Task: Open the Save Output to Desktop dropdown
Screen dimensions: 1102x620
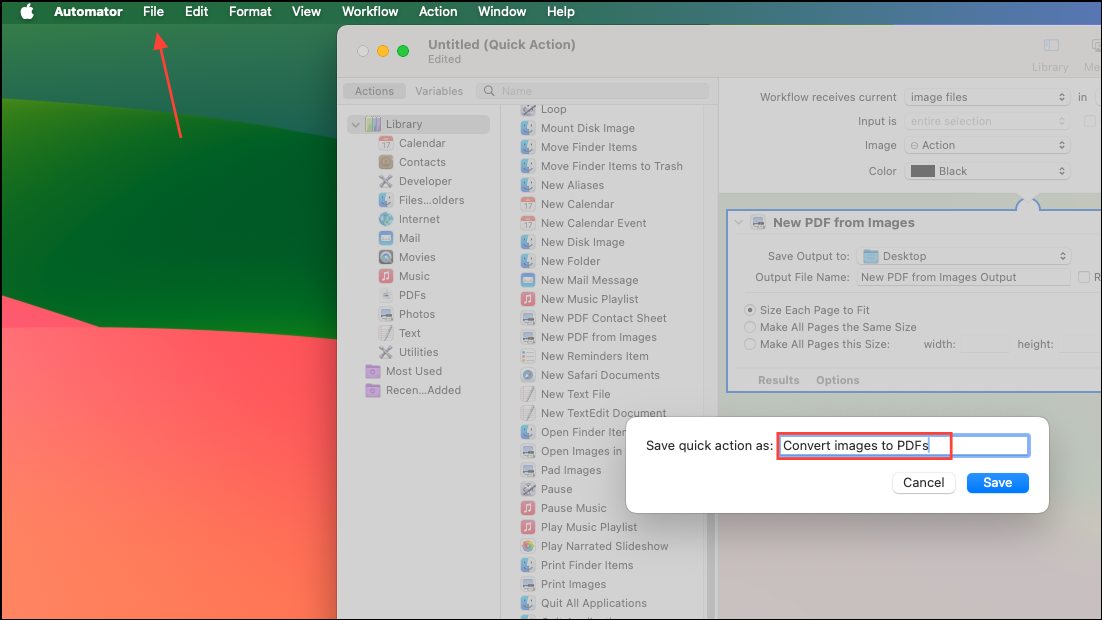Action: coord(964,256)
